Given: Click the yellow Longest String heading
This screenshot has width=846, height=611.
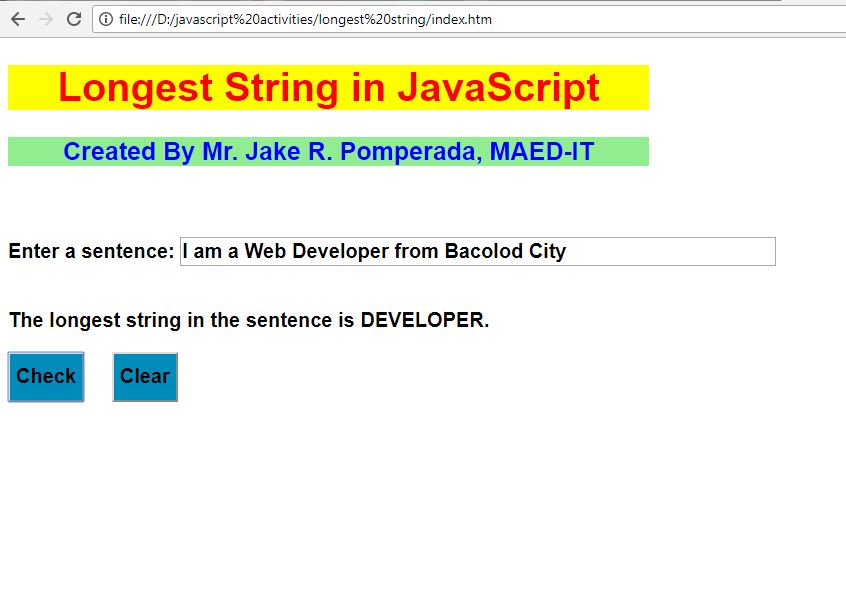Looking at the screenshot, I should pyautogui.click(x=328, y=88).
